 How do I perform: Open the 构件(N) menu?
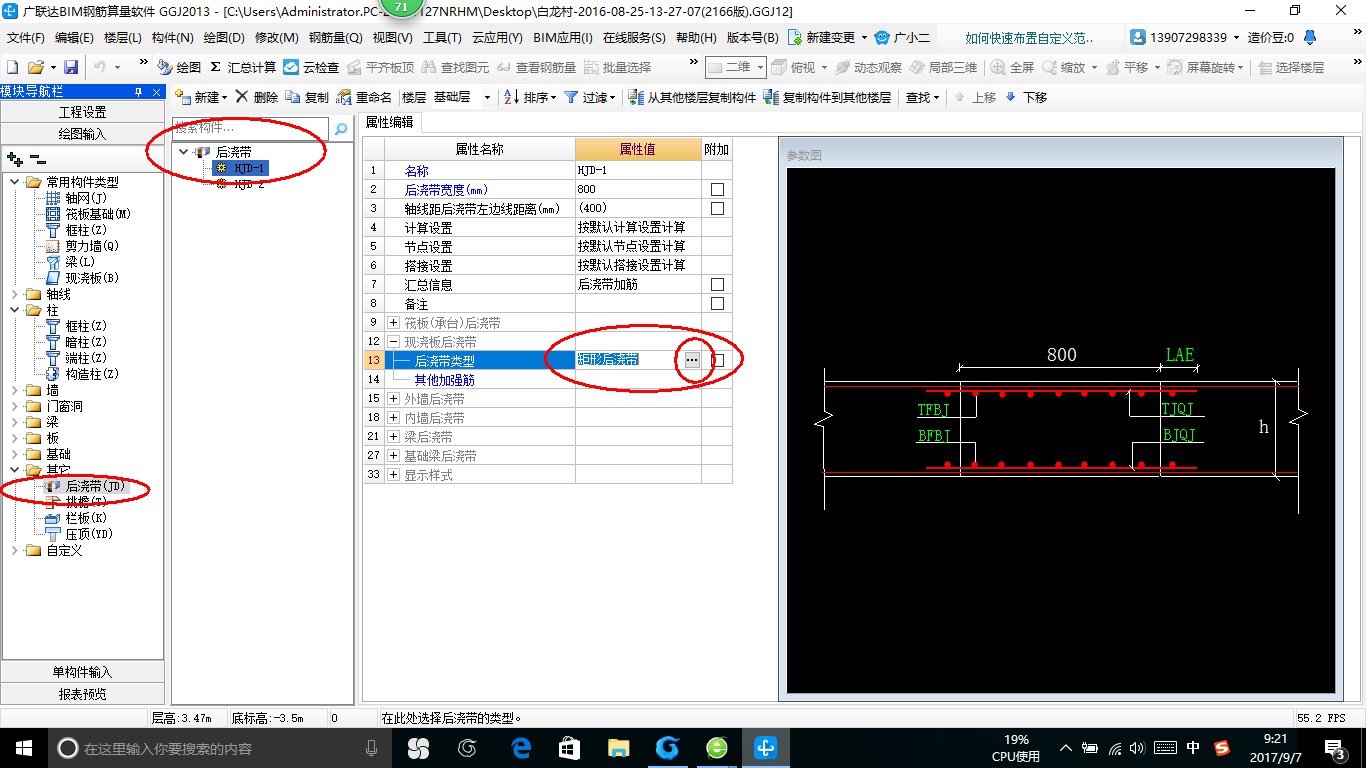tap(172, 38)
